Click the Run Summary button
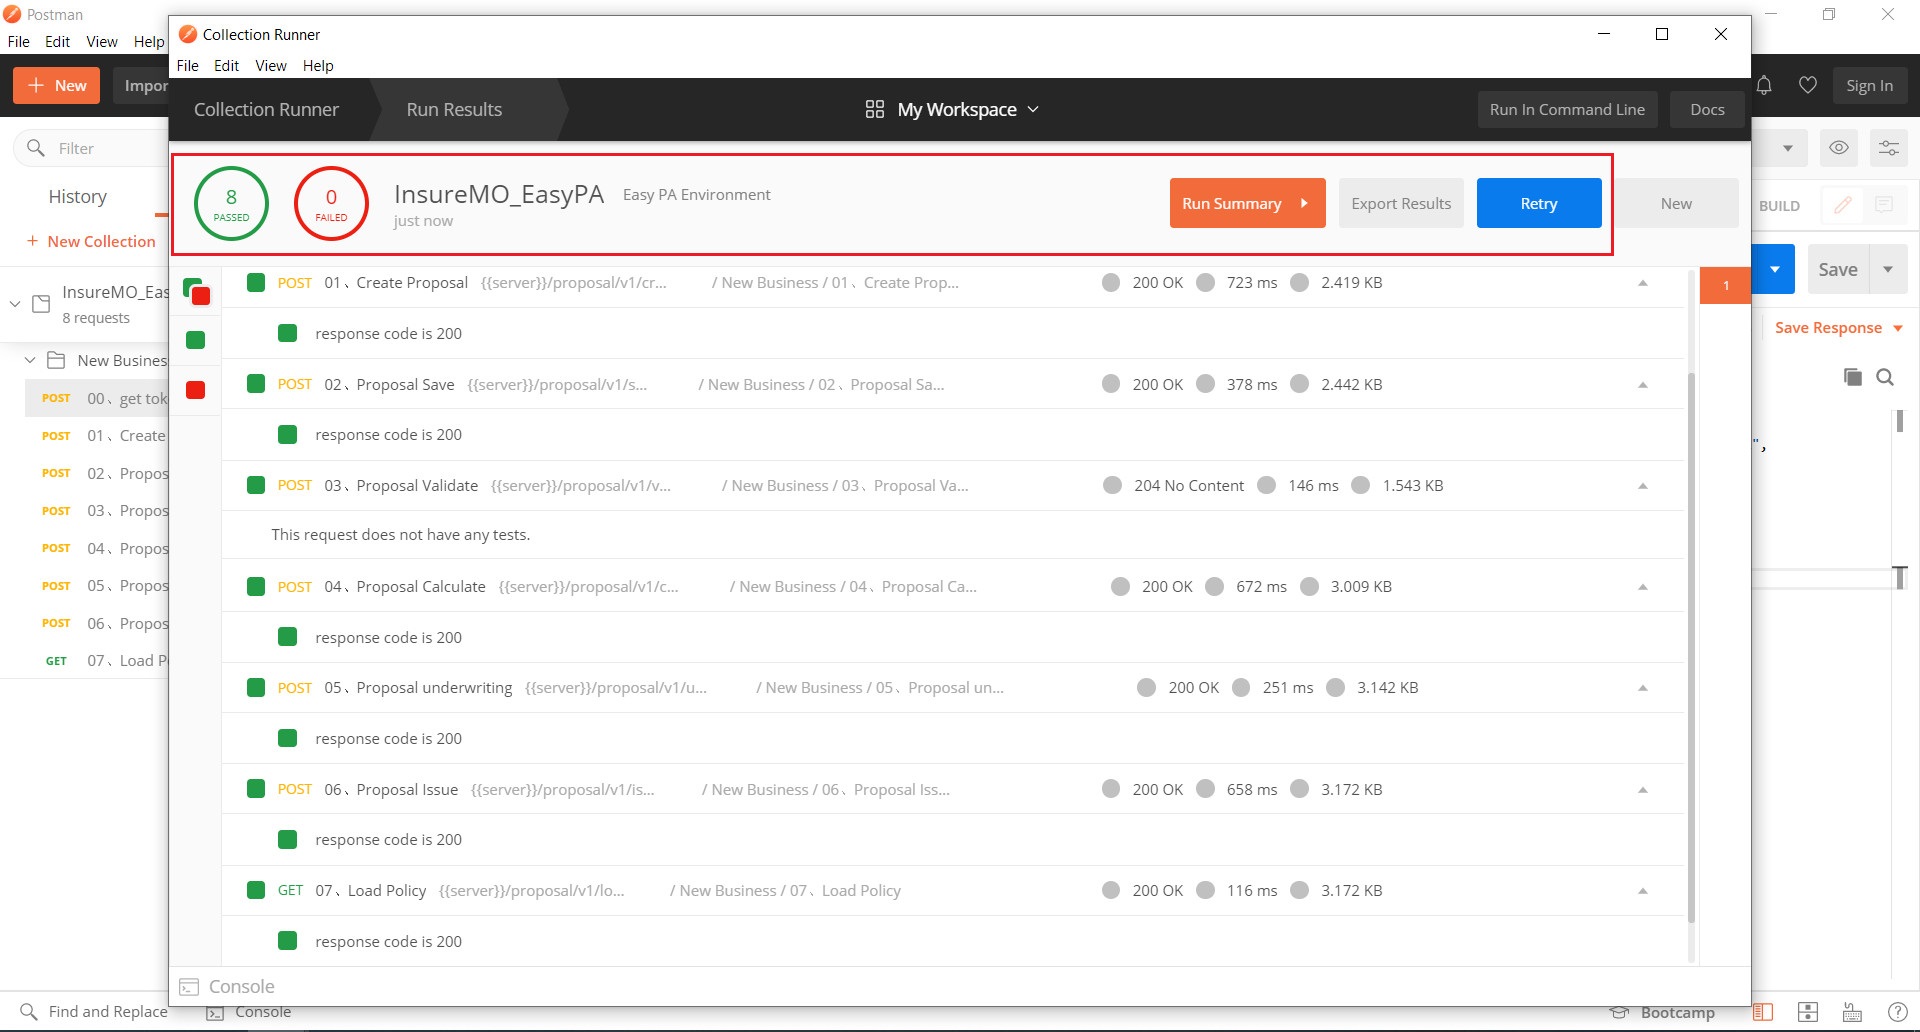This screenshot has height=1032, width=1920. 1247,203
